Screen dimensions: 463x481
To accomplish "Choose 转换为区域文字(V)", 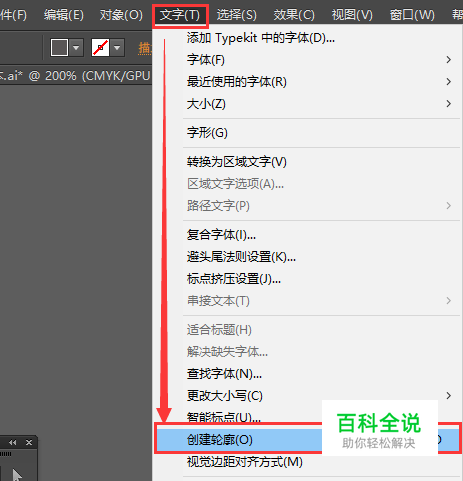I will 307,162.
